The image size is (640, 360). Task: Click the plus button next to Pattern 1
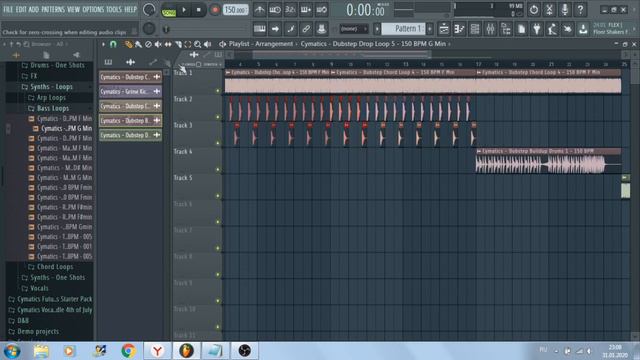point(430,29)
